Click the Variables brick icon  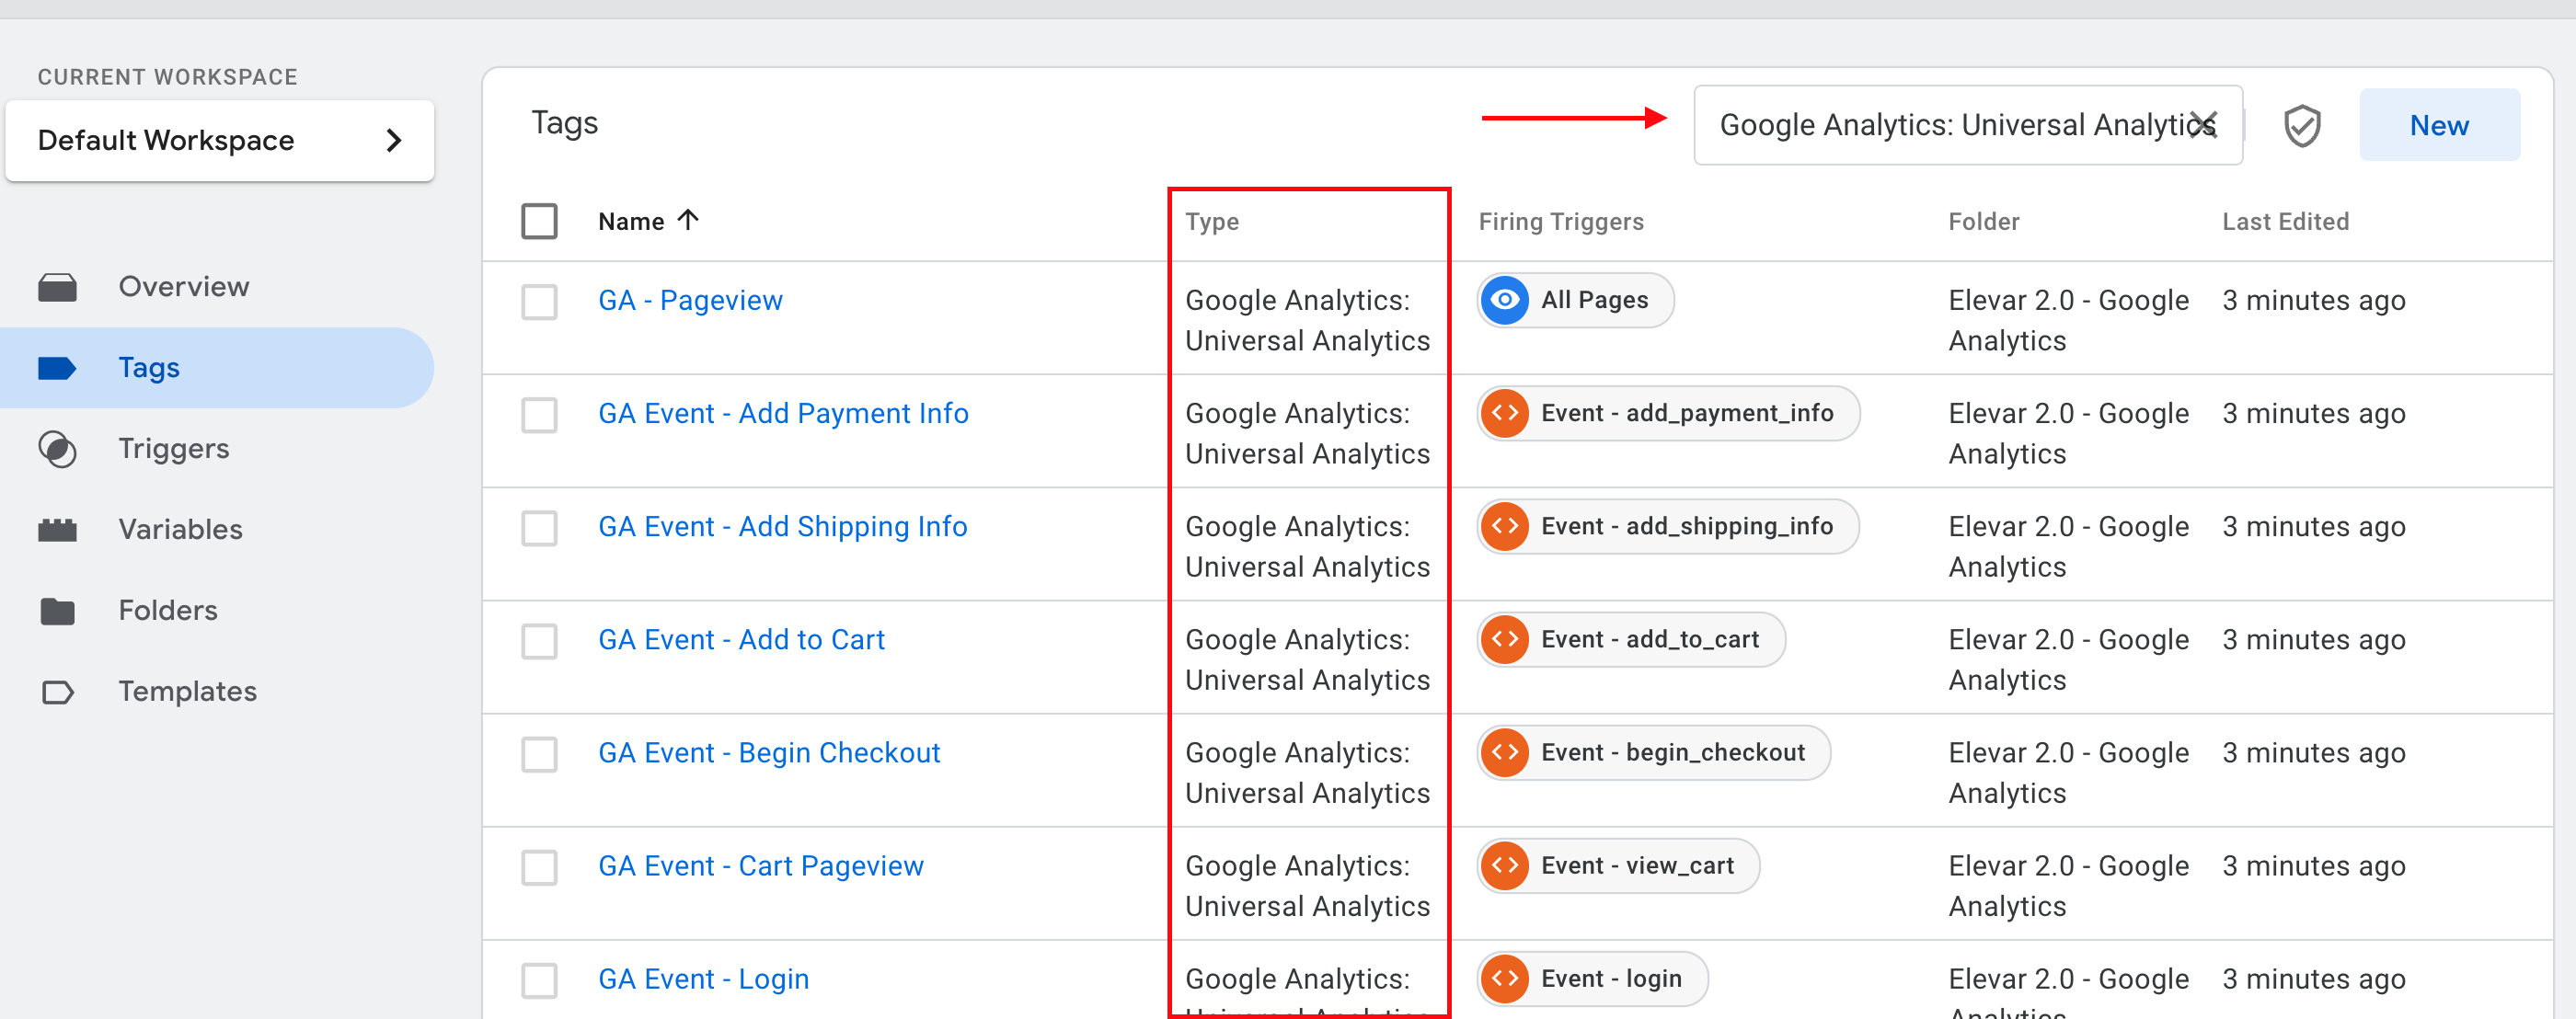[57, 530]
